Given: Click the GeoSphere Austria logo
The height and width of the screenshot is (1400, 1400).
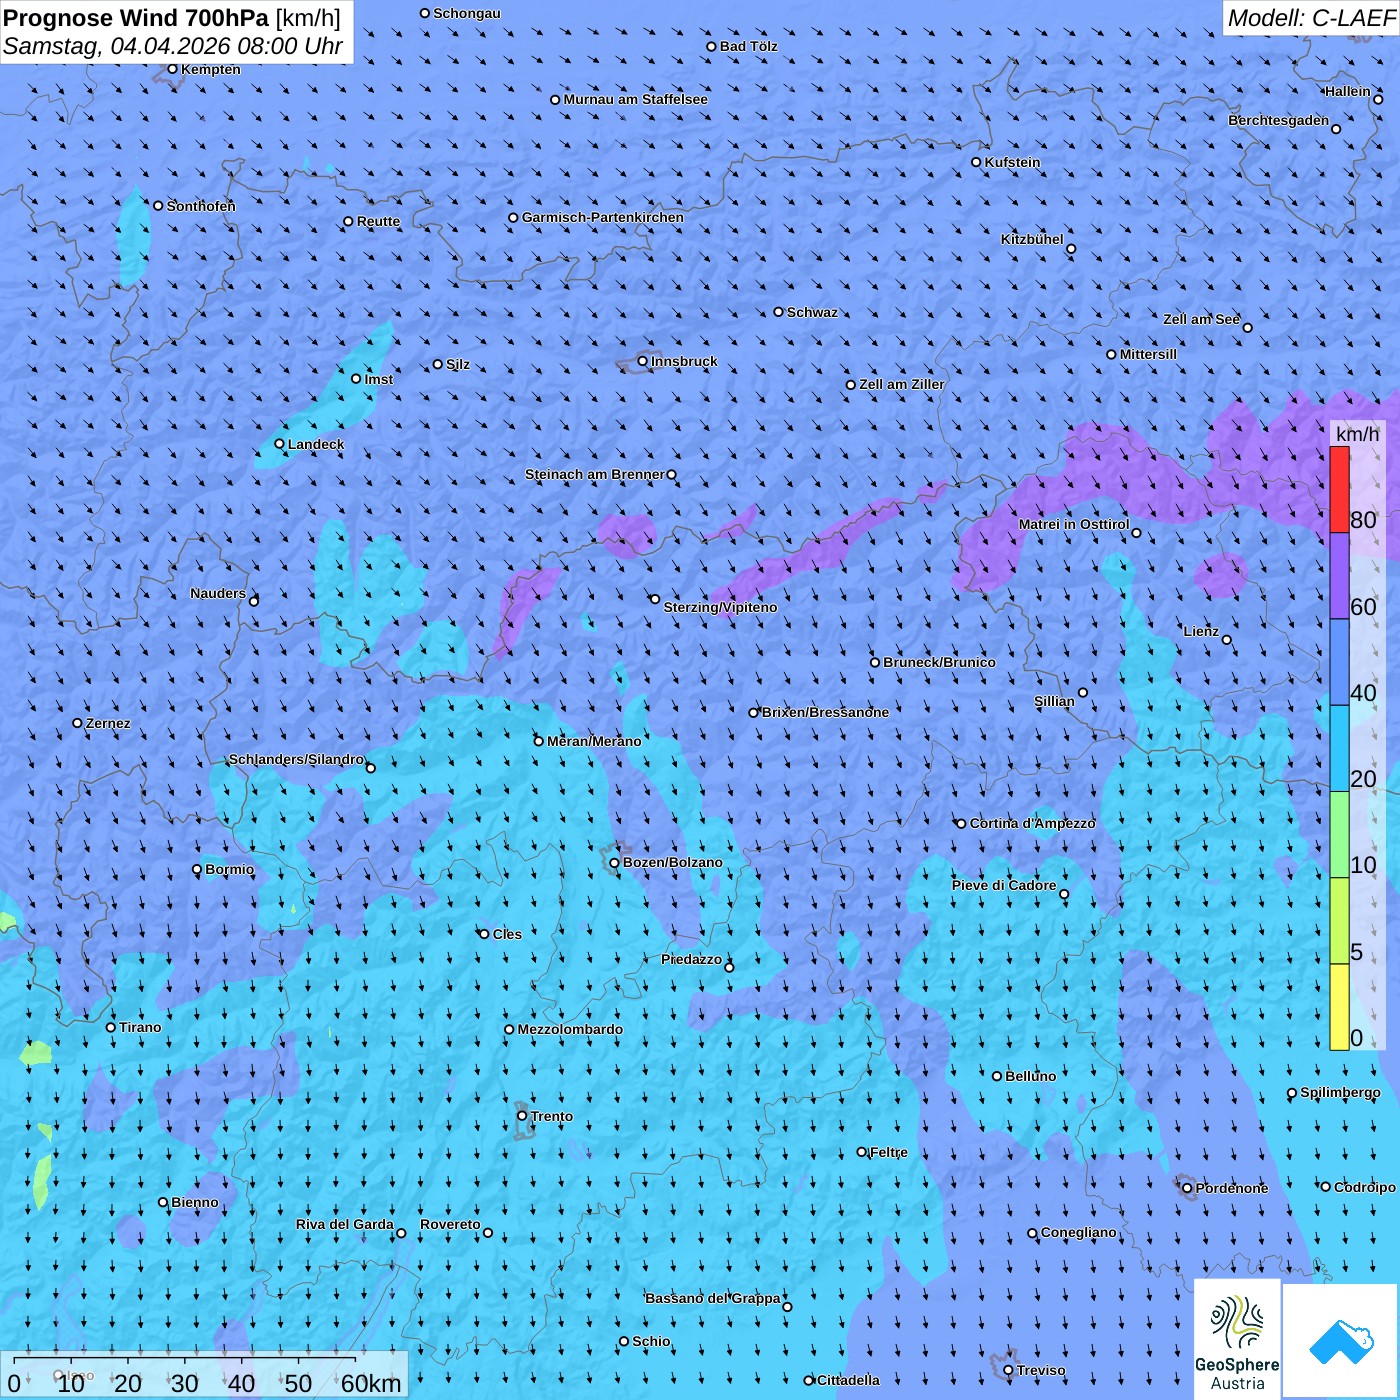Looking at the screenshot, I should click(1237, 1339).
